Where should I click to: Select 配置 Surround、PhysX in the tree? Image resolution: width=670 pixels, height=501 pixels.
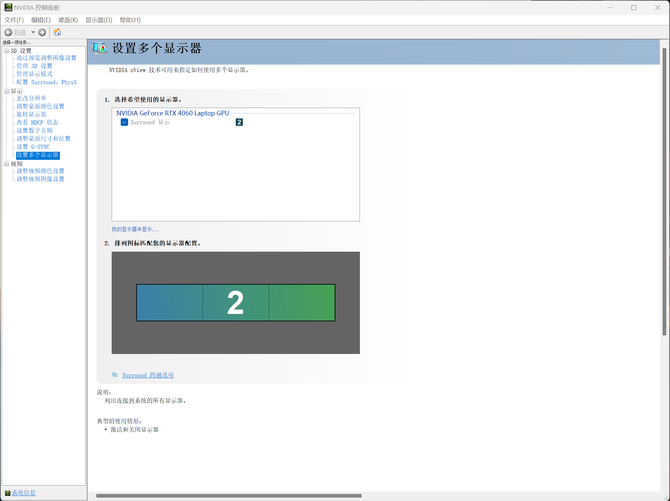pyautogui.click(x=47, y=82)
